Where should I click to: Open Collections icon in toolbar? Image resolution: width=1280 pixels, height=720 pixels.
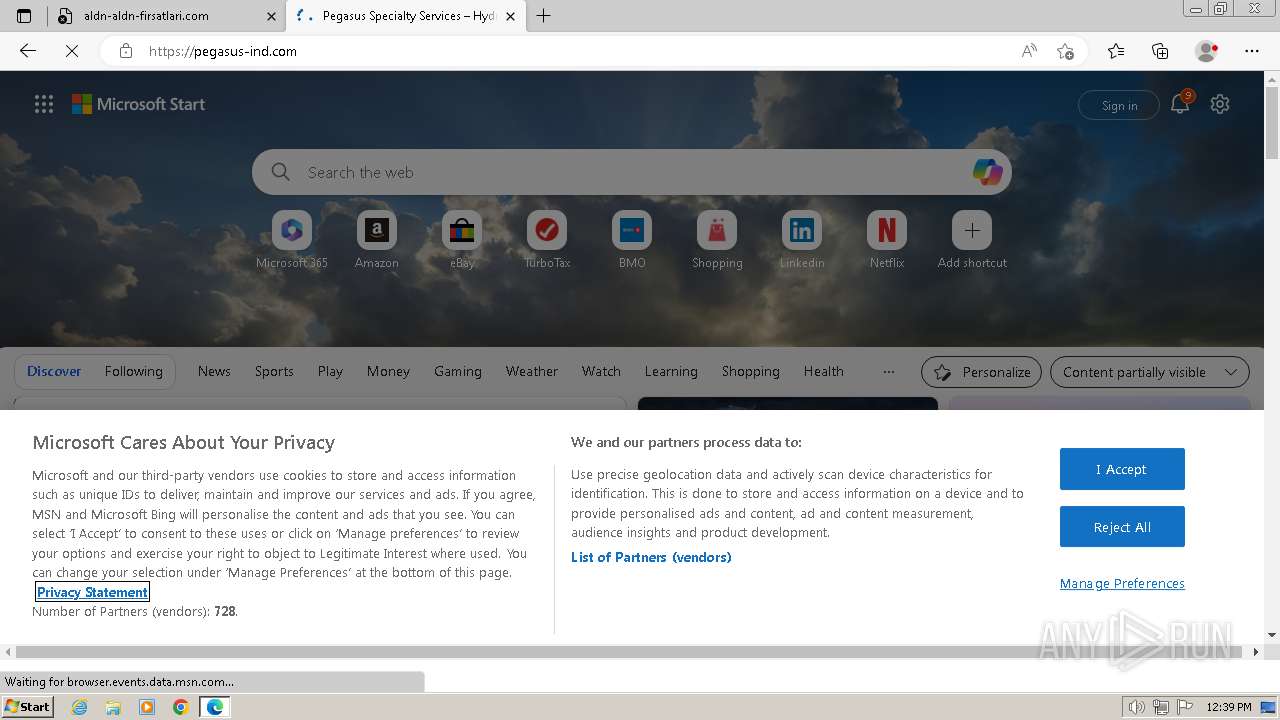tap(1160, 51)
